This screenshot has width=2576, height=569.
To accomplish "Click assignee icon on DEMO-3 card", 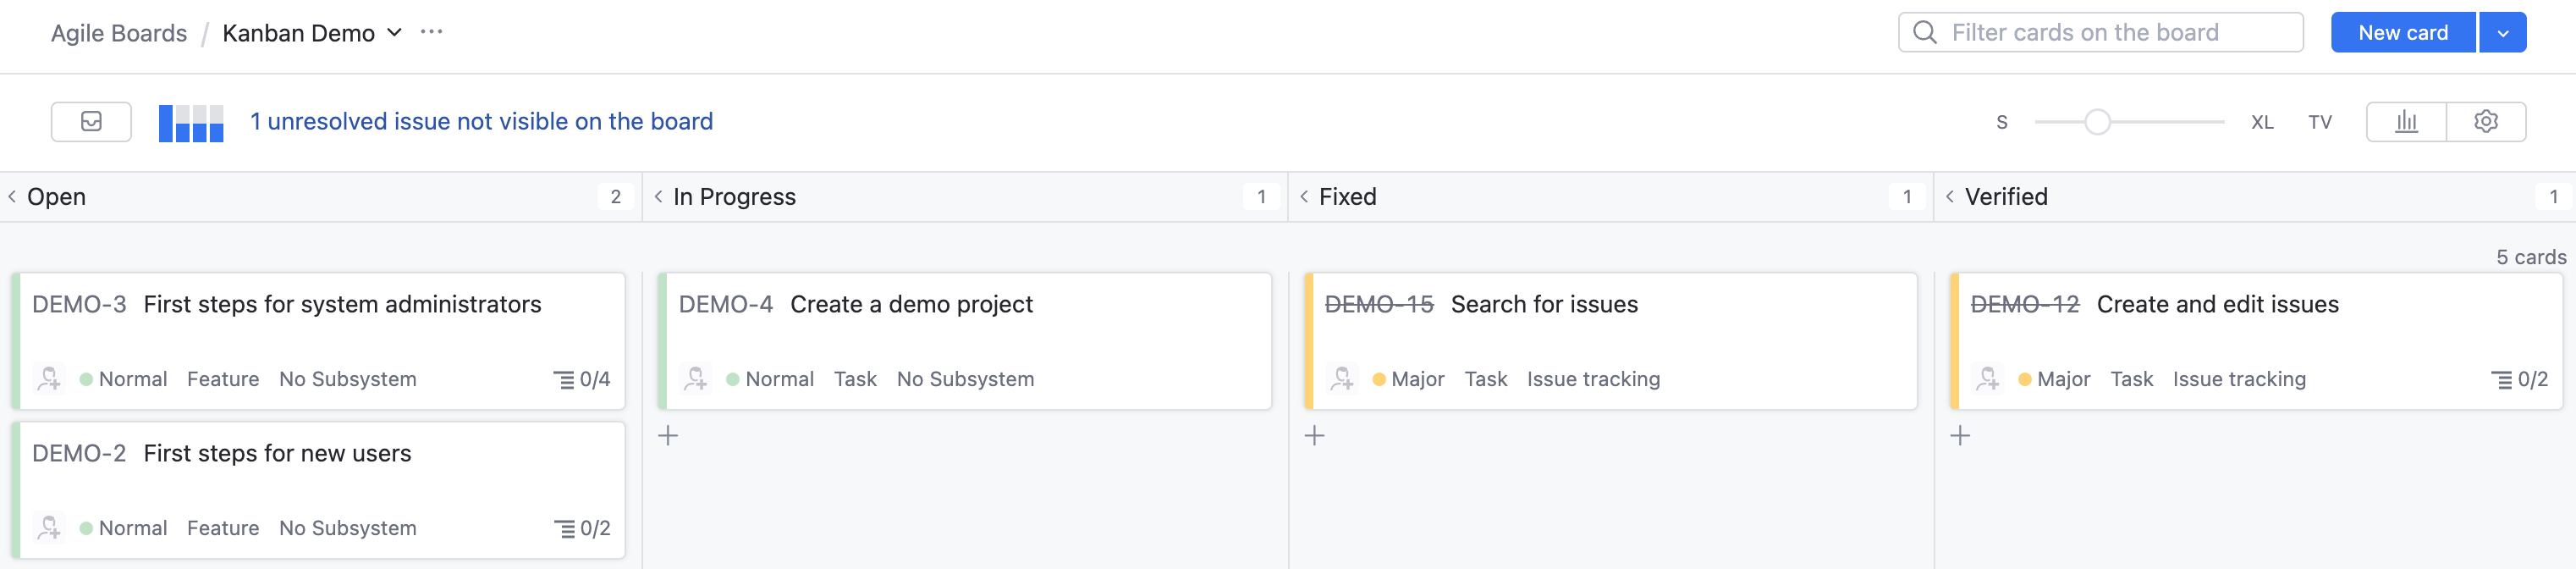I will click(49, 379).
